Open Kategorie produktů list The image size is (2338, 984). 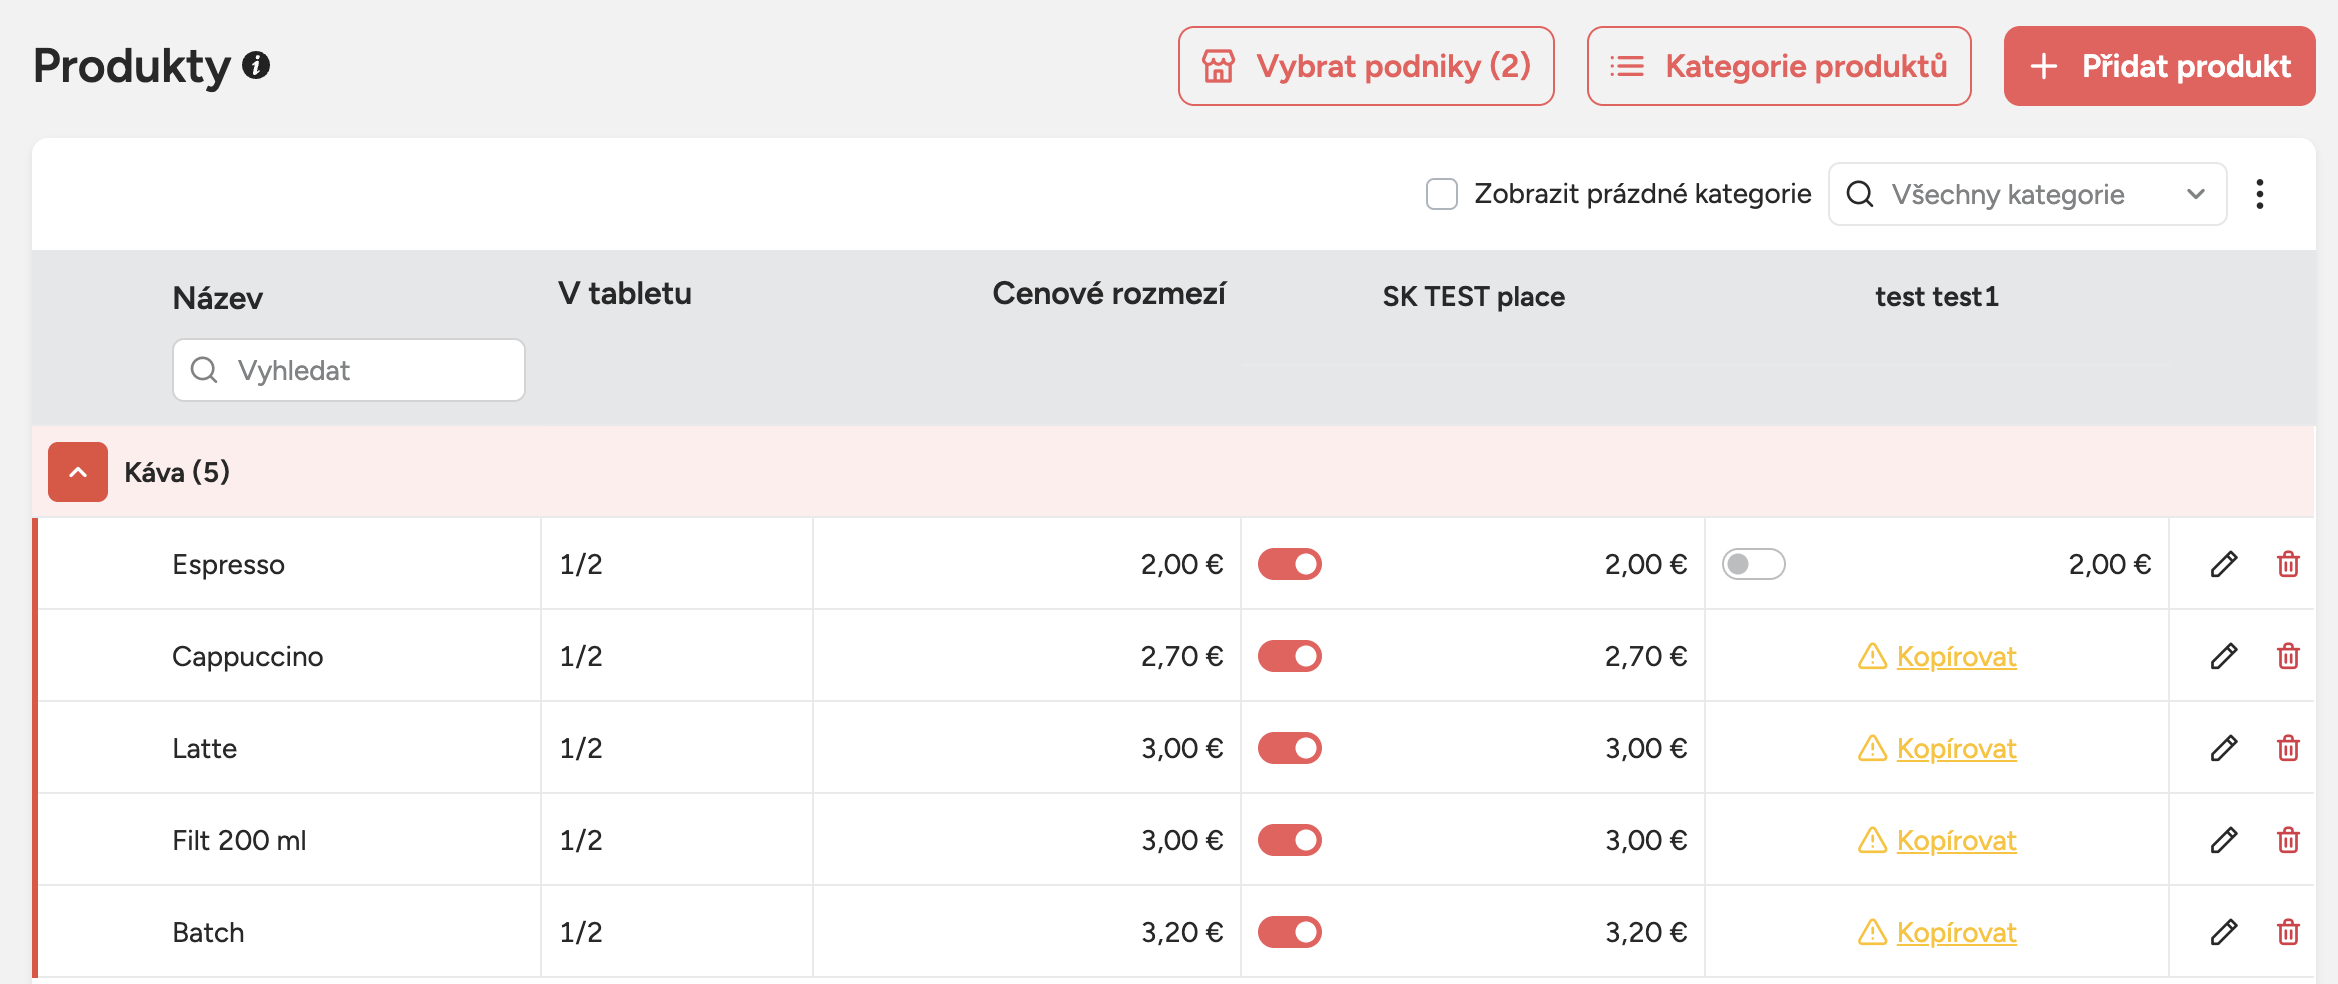pos(1779,66)
